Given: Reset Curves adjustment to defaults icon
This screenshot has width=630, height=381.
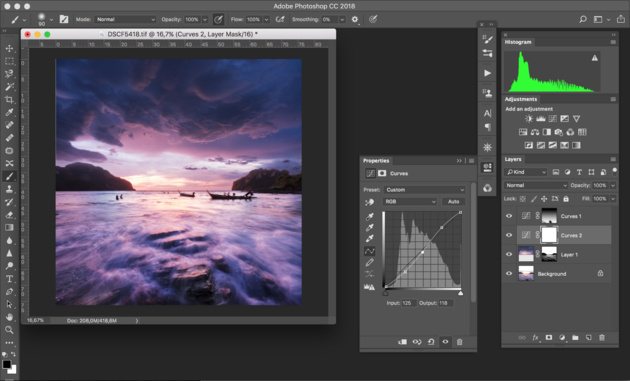Looking at the screenshot, I should click(431, 342).
